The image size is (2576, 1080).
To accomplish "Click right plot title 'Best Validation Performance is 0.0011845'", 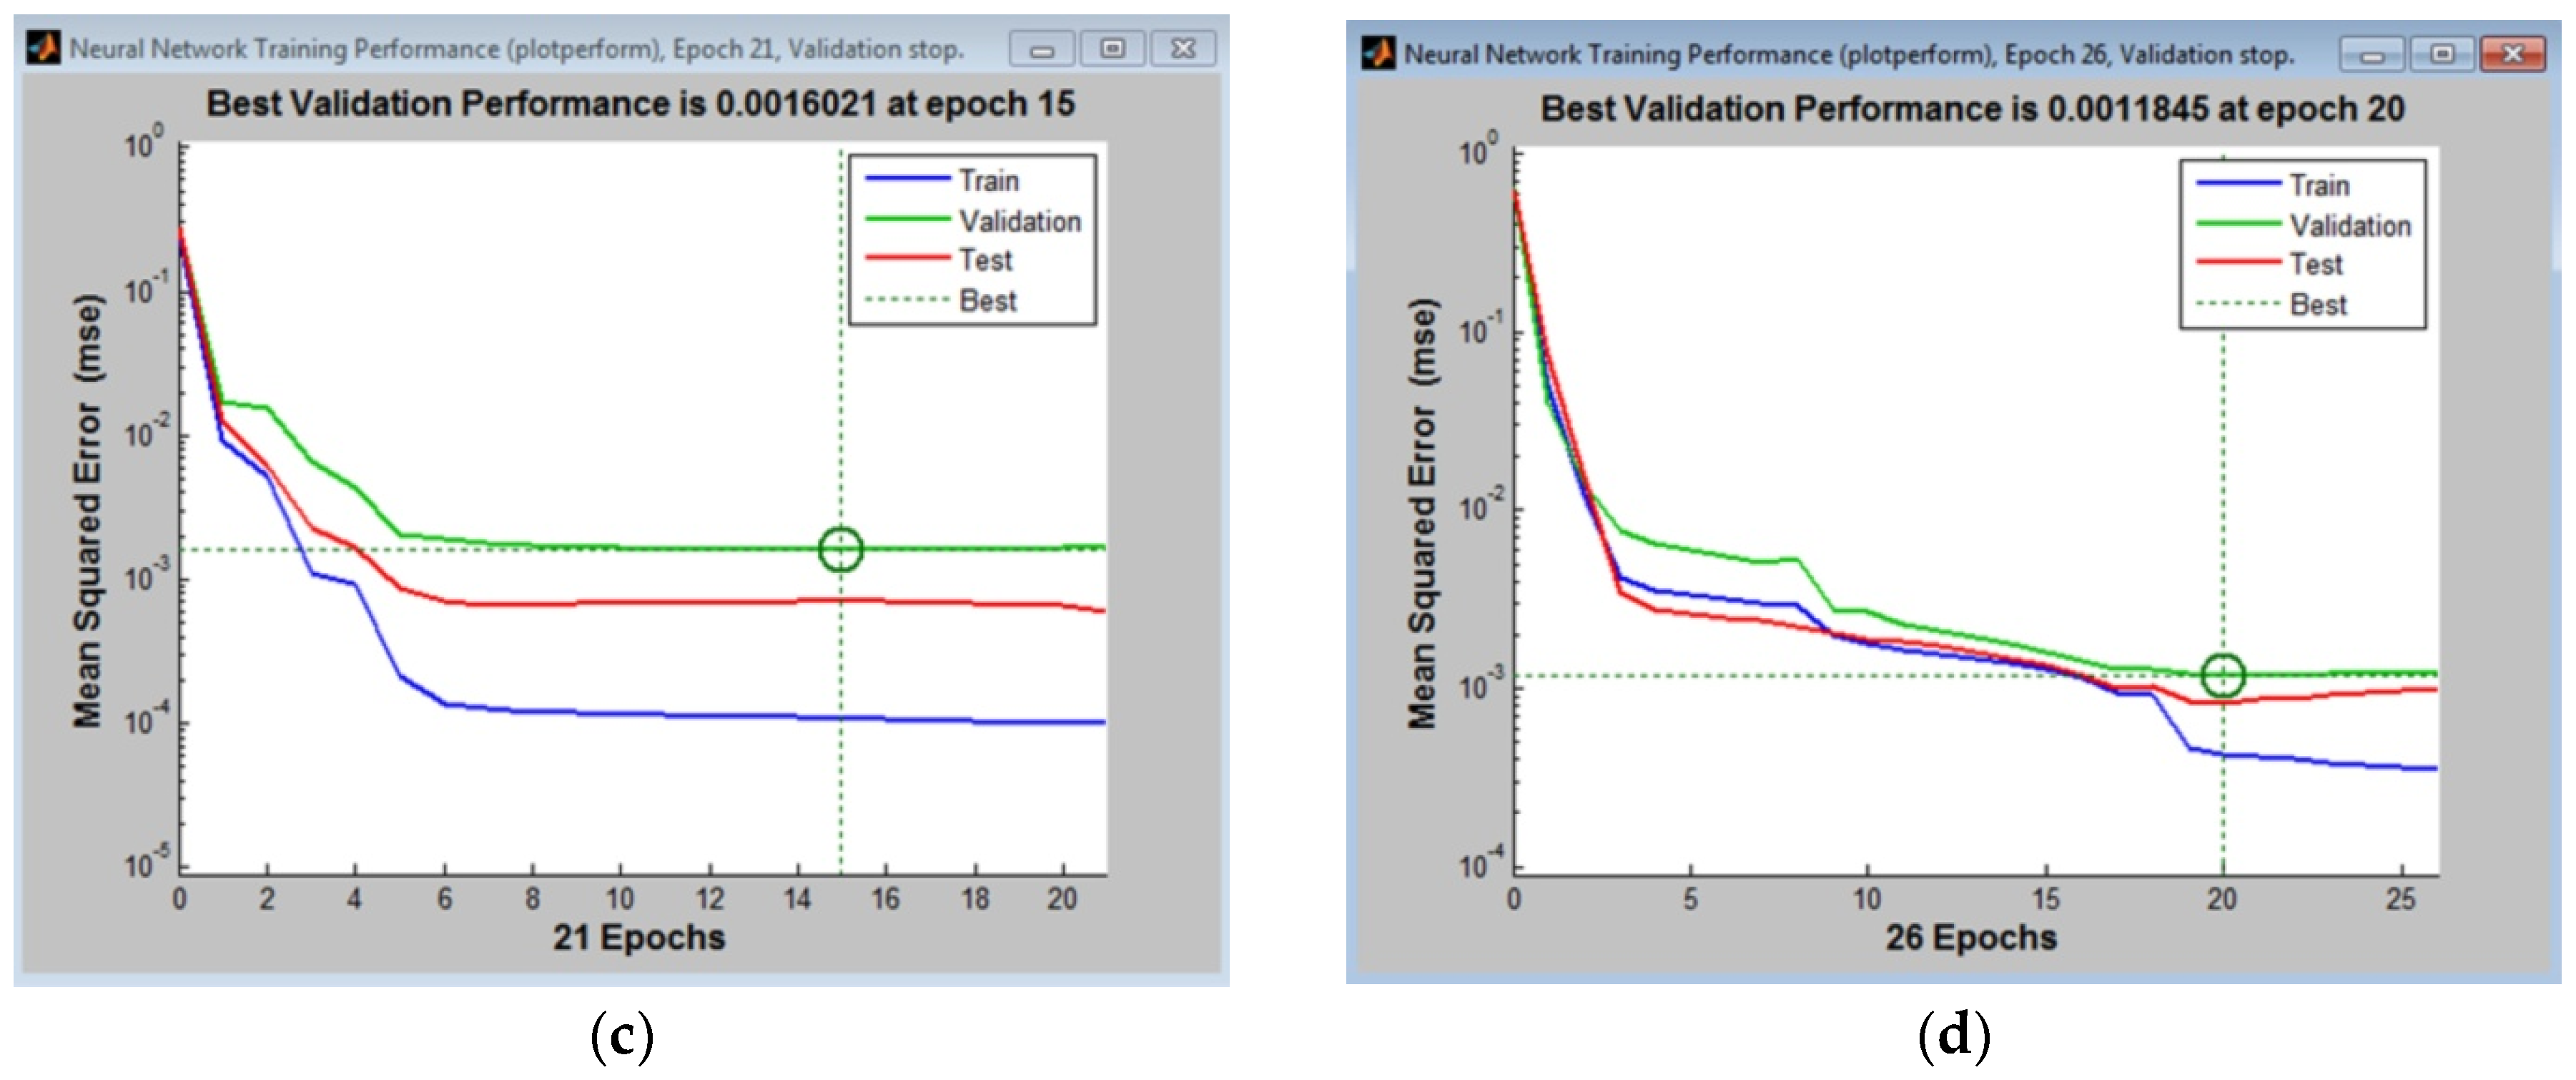I will [x=1971, y=109].
